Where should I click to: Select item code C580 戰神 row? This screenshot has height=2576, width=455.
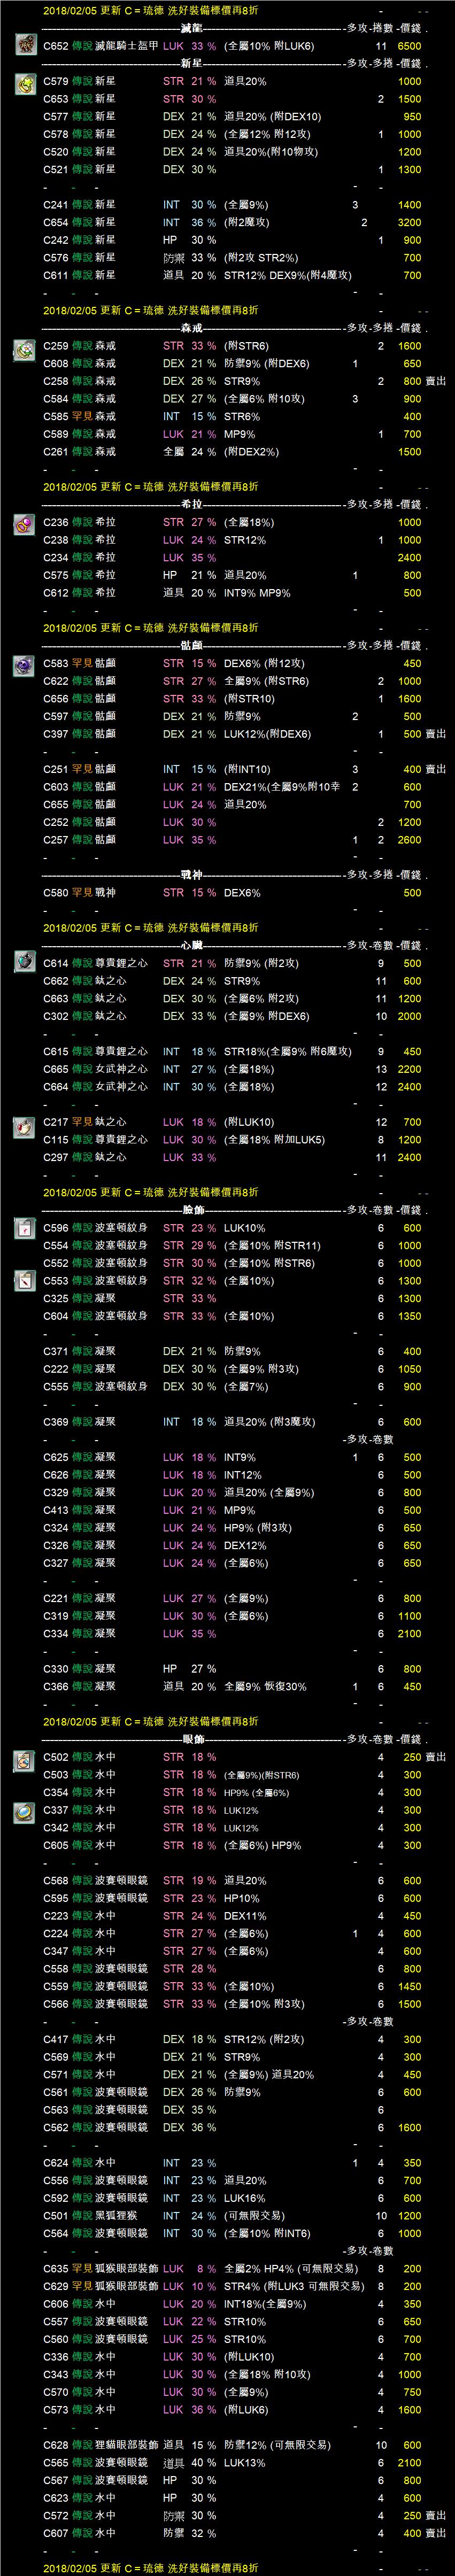[55, 893]
